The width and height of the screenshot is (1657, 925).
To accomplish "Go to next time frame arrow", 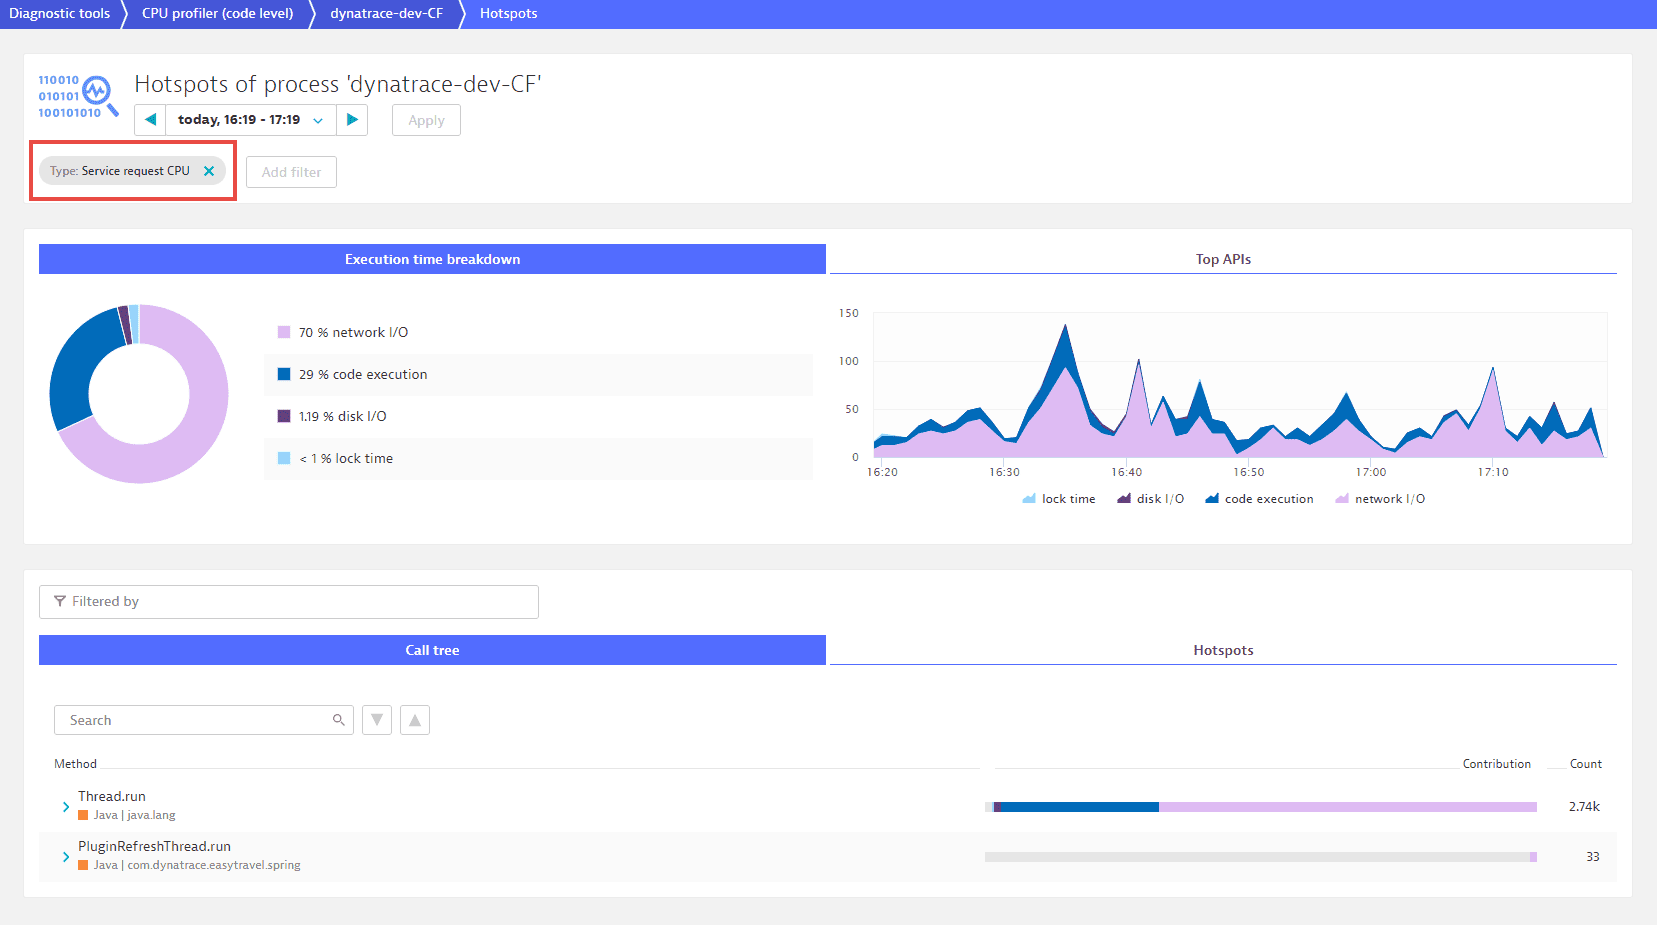I will tap(352, 120).
